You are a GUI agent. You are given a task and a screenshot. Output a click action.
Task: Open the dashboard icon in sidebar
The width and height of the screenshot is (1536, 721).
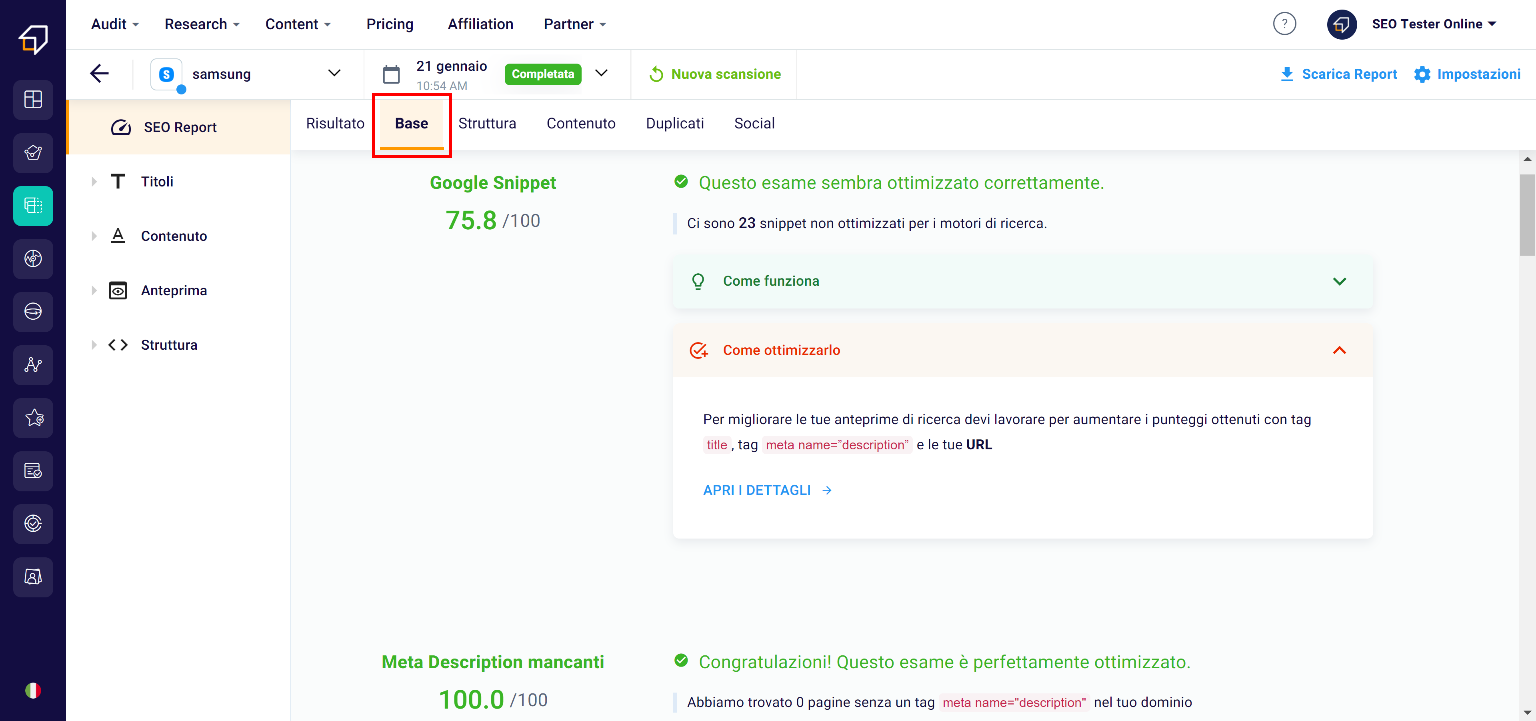tap(33, 99)
